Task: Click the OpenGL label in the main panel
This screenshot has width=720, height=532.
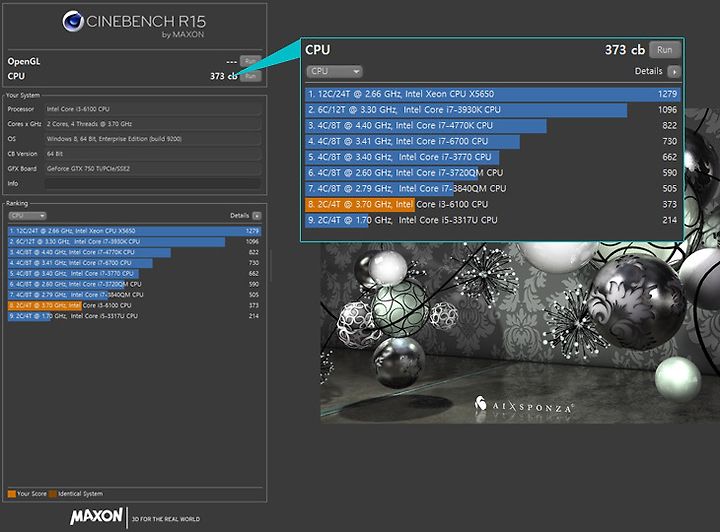Action: 24,62
